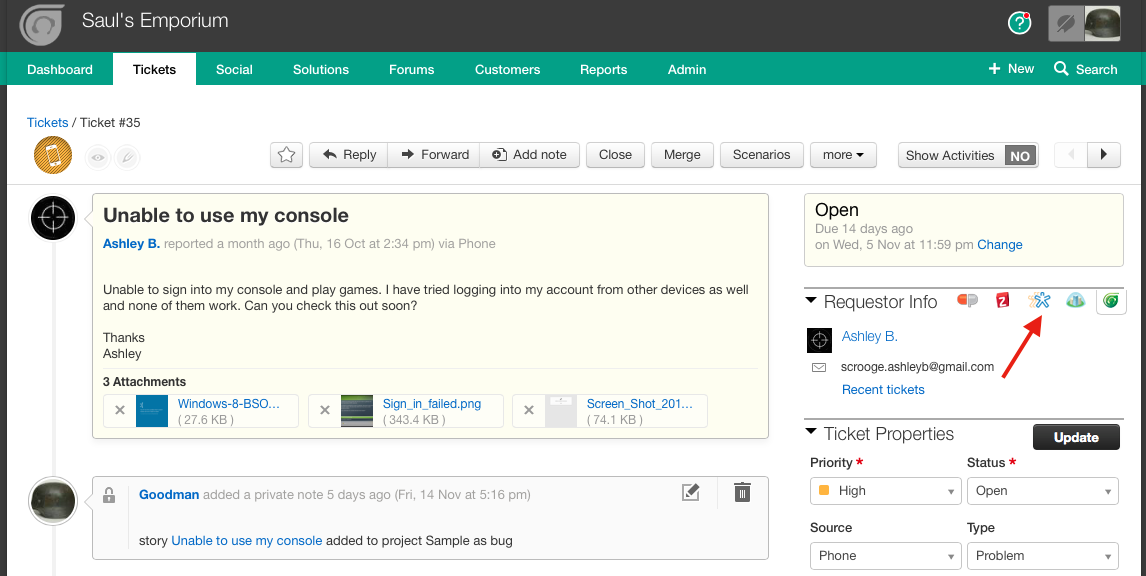Open the more dropdown button

click(843, 155)
